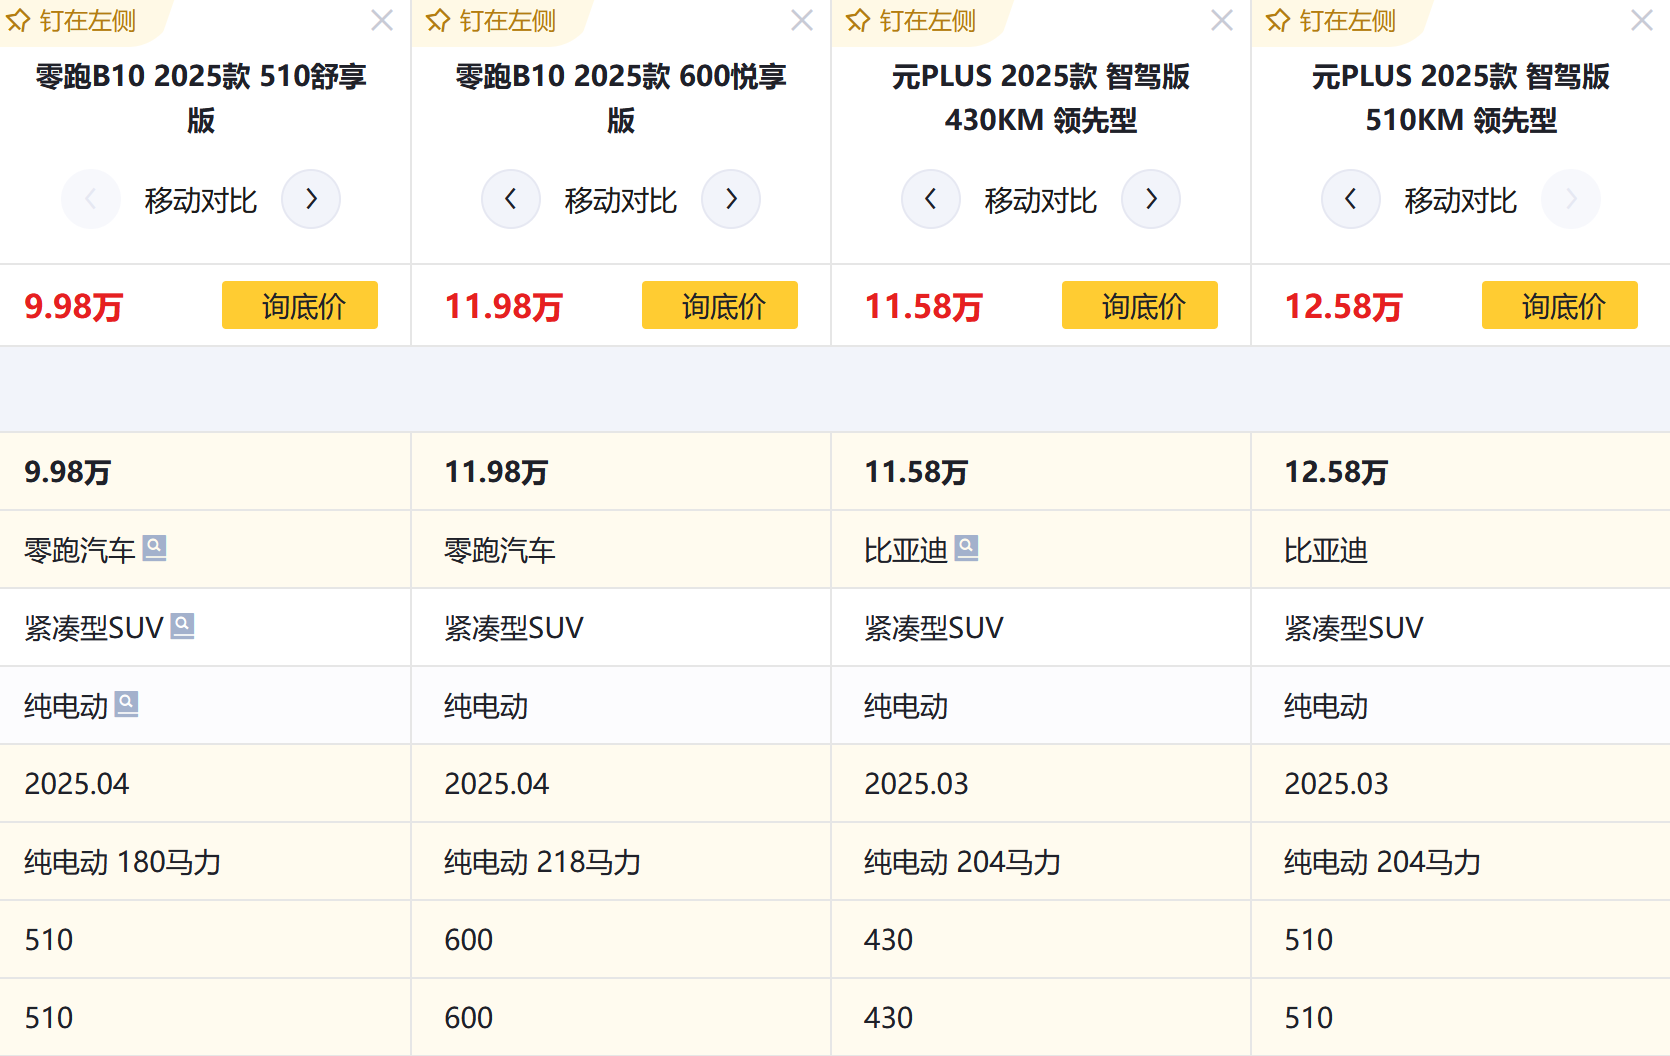
Task: Remove 元PLUS 430KM 领先型 from comparison
Action: [x=1222, y=20]
